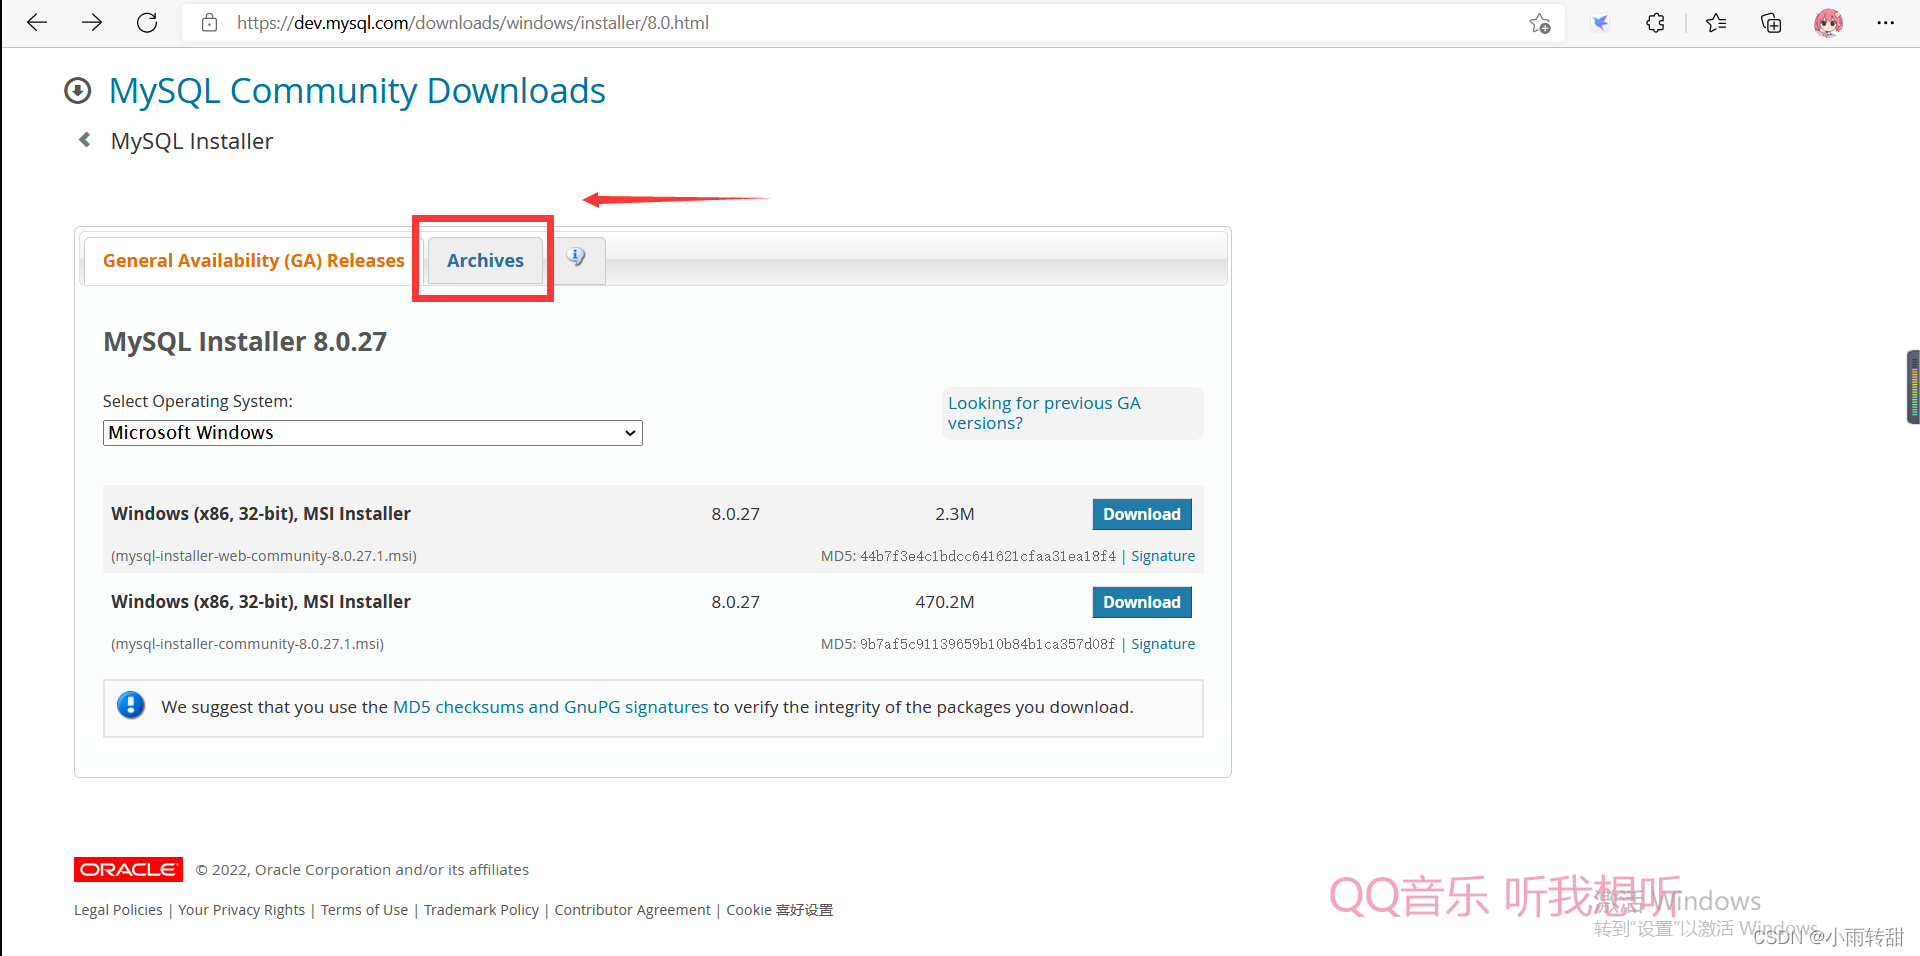Open MD5 checksums and GnuPG signatures link
Viewport: 1920px width, 956px height.
point(551,707)
